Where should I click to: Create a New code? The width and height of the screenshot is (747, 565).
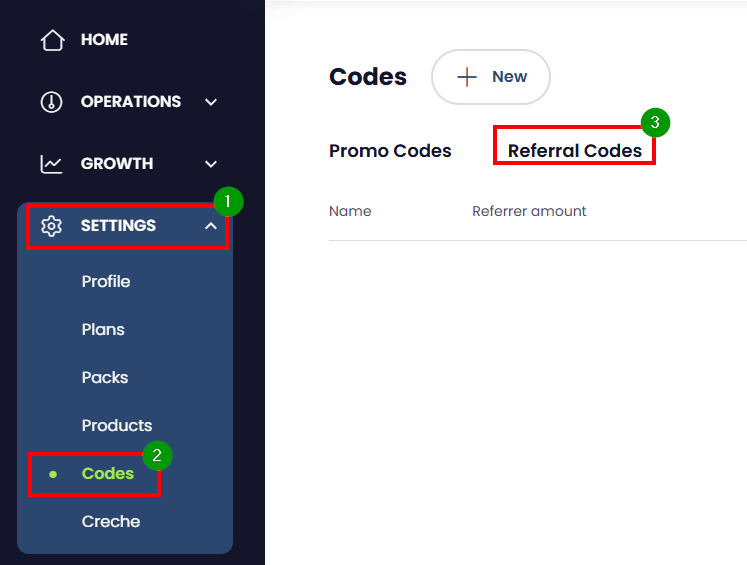[x=491, y=77]
